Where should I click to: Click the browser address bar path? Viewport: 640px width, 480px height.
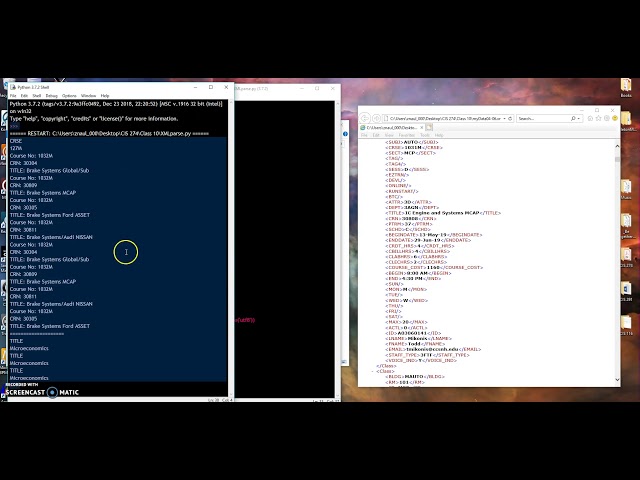tap(445, 118)
